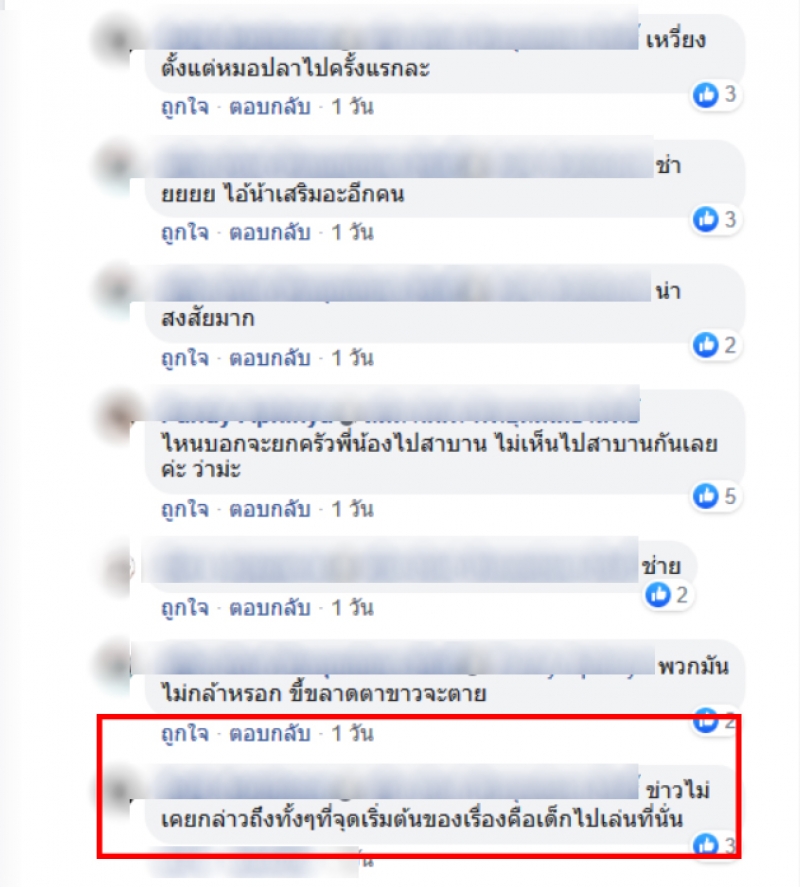Screen dimensions: 800x887
Task: Reply to the comment ไอ้น้าเสริมอะอีกคน
Action: point(270,232)
